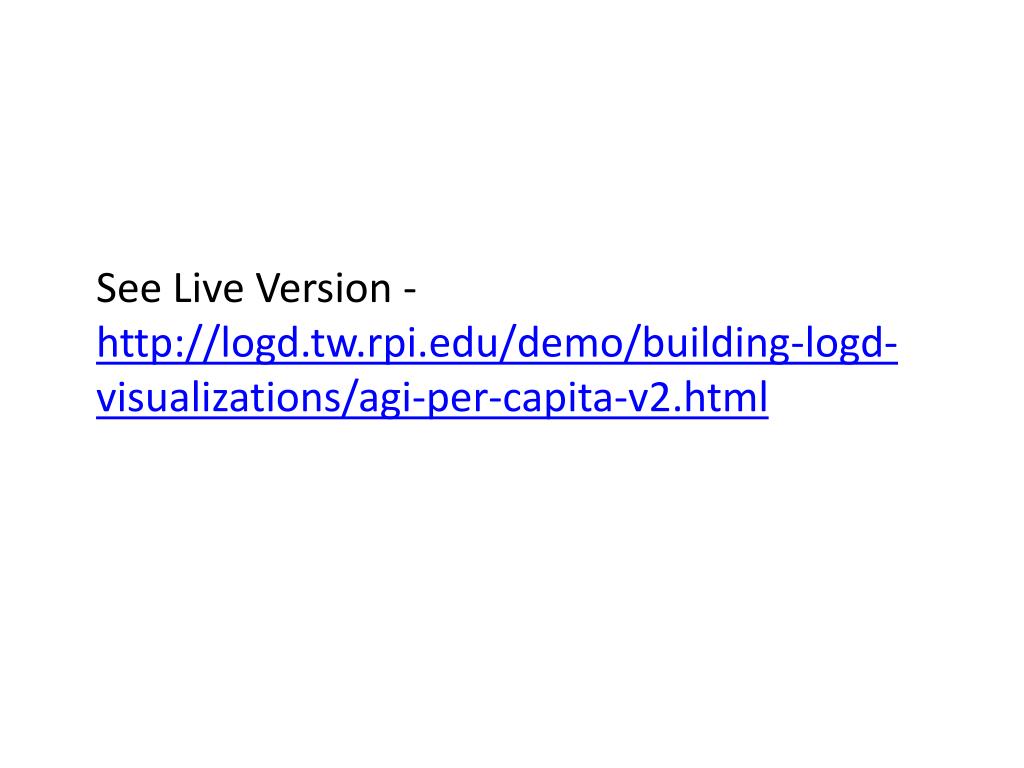Follow the agi-per-capita-v2.html link line
The height and width of the screenshot is (768, 1024).
432,398
